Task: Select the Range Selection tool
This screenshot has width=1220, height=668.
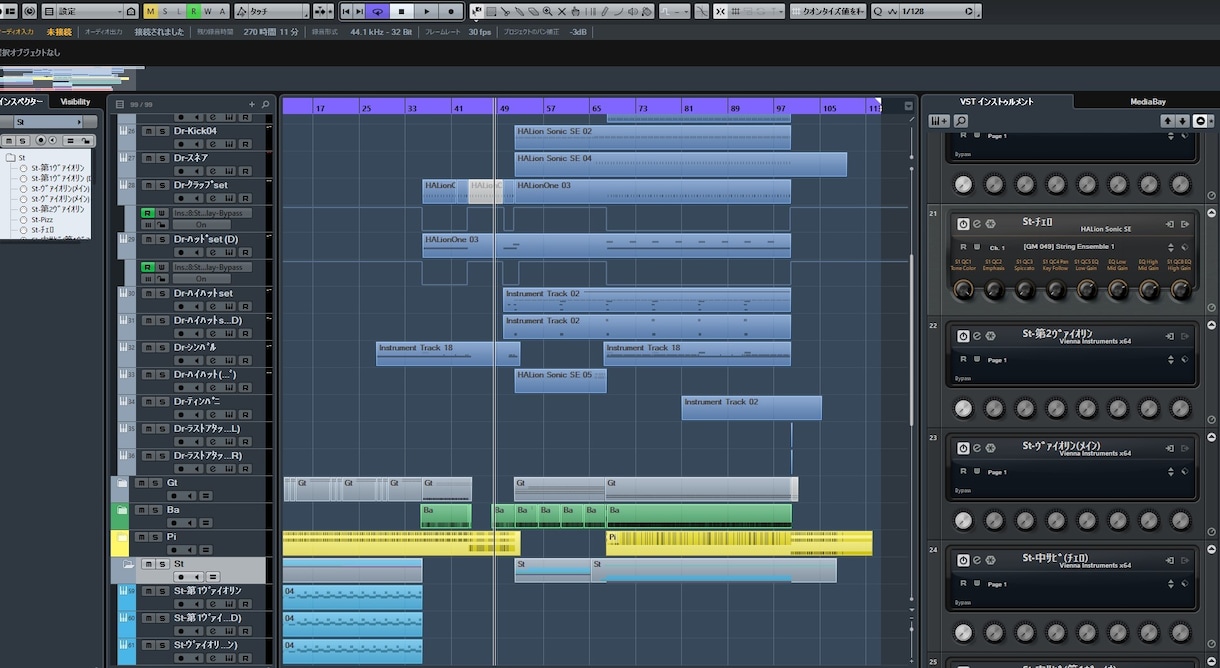Action: pyautogui.click(x=491, y=11)
